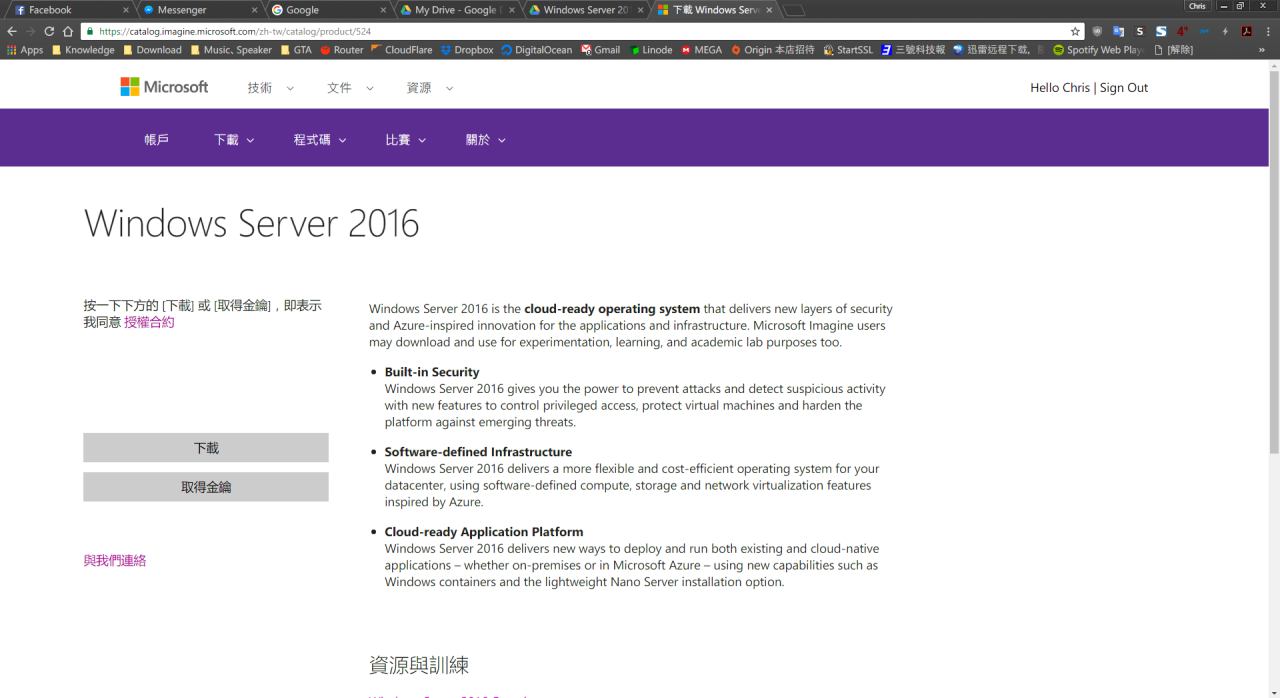The width and height of the screenshot is (1280, 698).
Task: Open the CloudFlare bookmark
Action: pos(401,50)
